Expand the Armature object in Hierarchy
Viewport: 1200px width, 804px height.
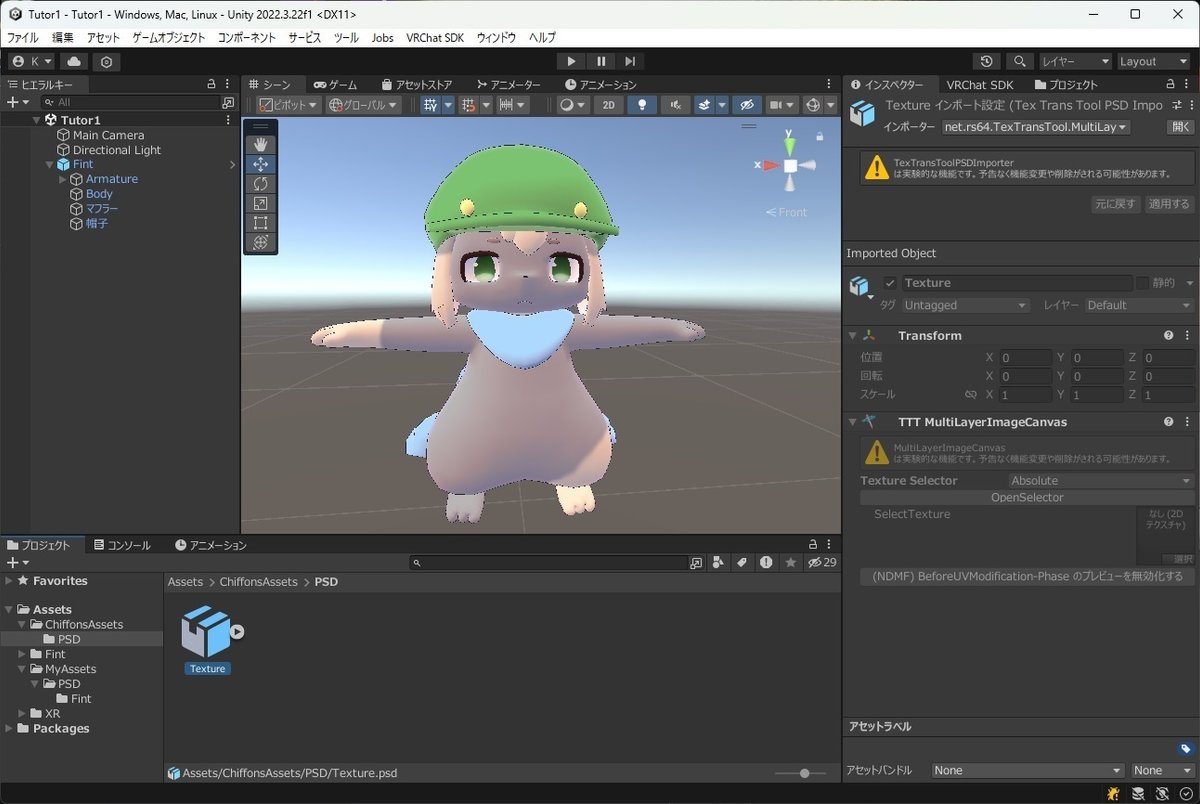click(63, 179)
